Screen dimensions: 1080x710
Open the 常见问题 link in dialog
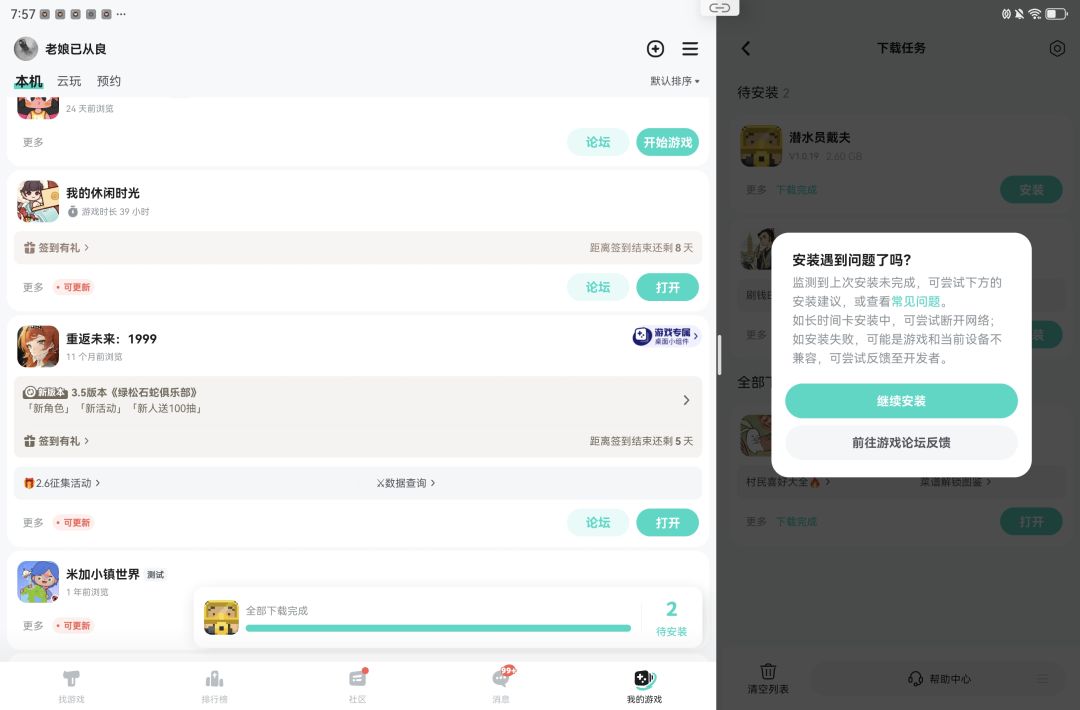915,301
